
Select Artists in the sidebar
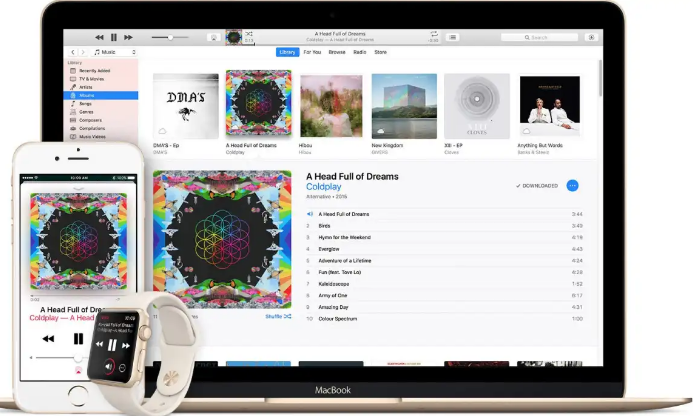pyautogui.click(x=101, y=87)
